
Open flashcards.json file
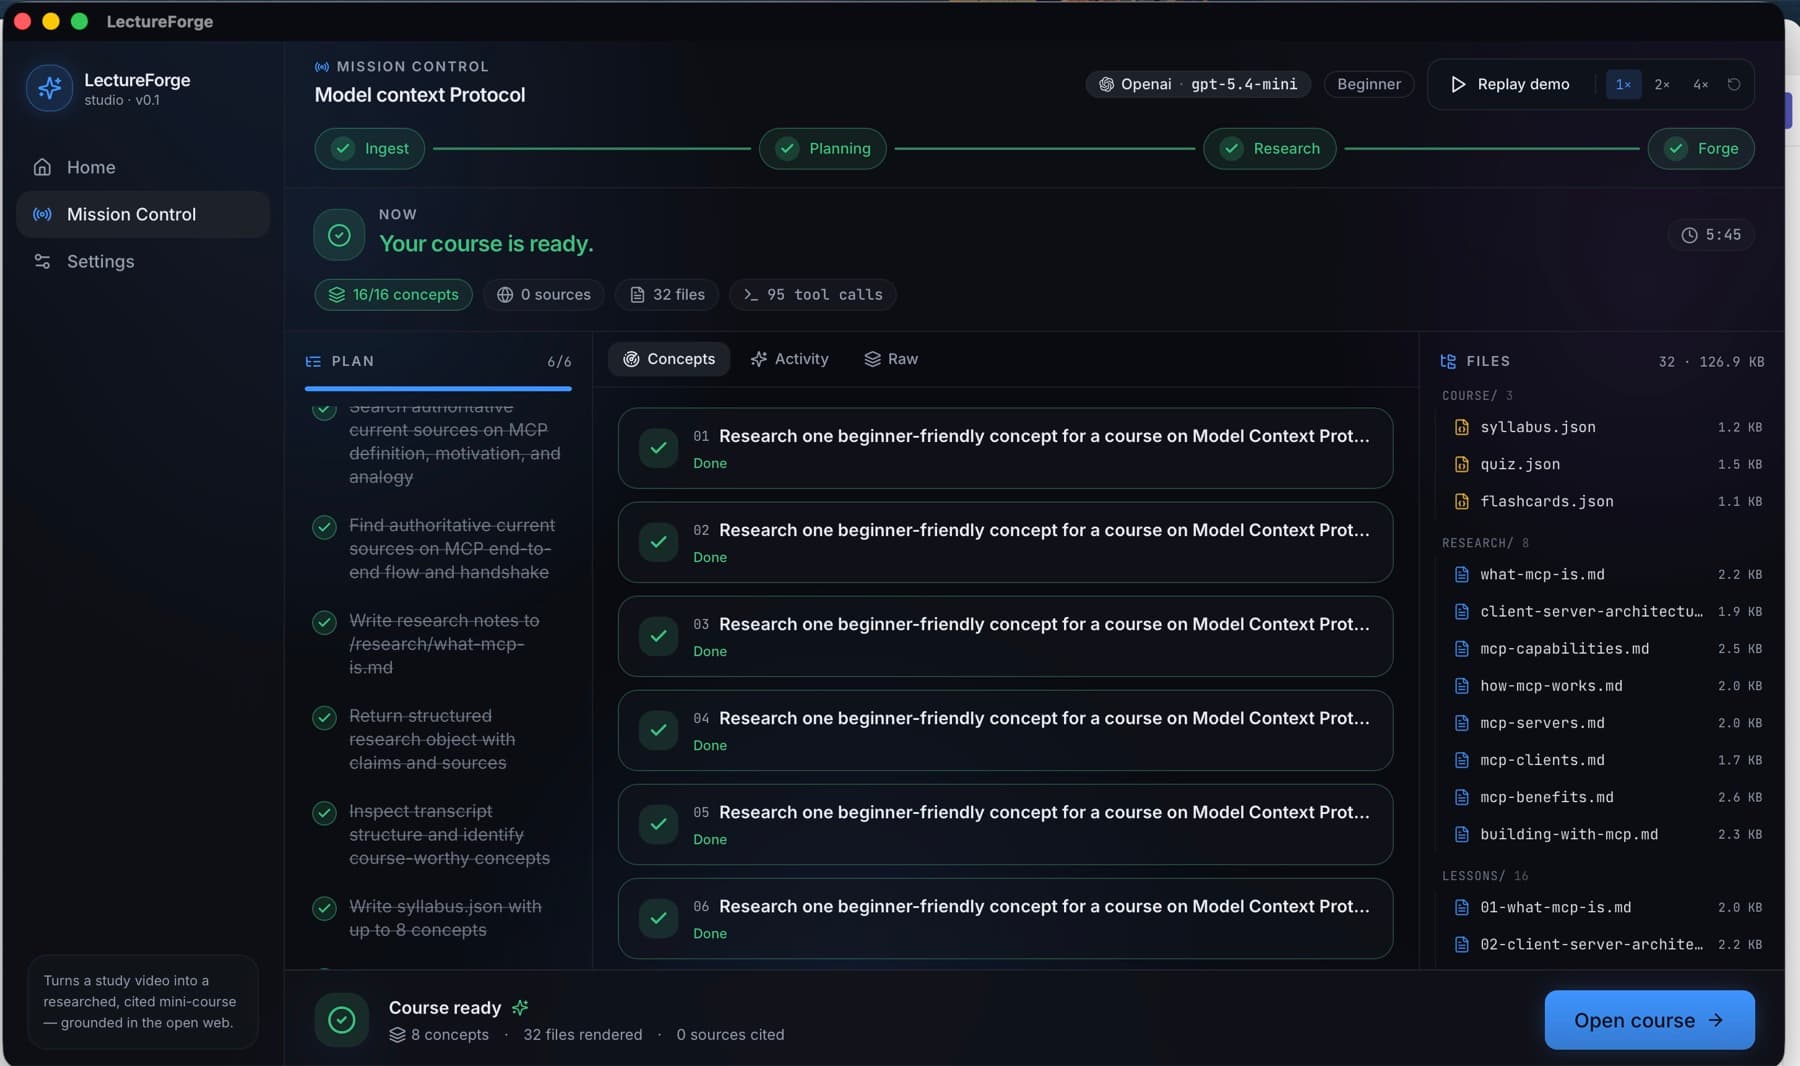pyautogui.click(x=1606, y=501)
